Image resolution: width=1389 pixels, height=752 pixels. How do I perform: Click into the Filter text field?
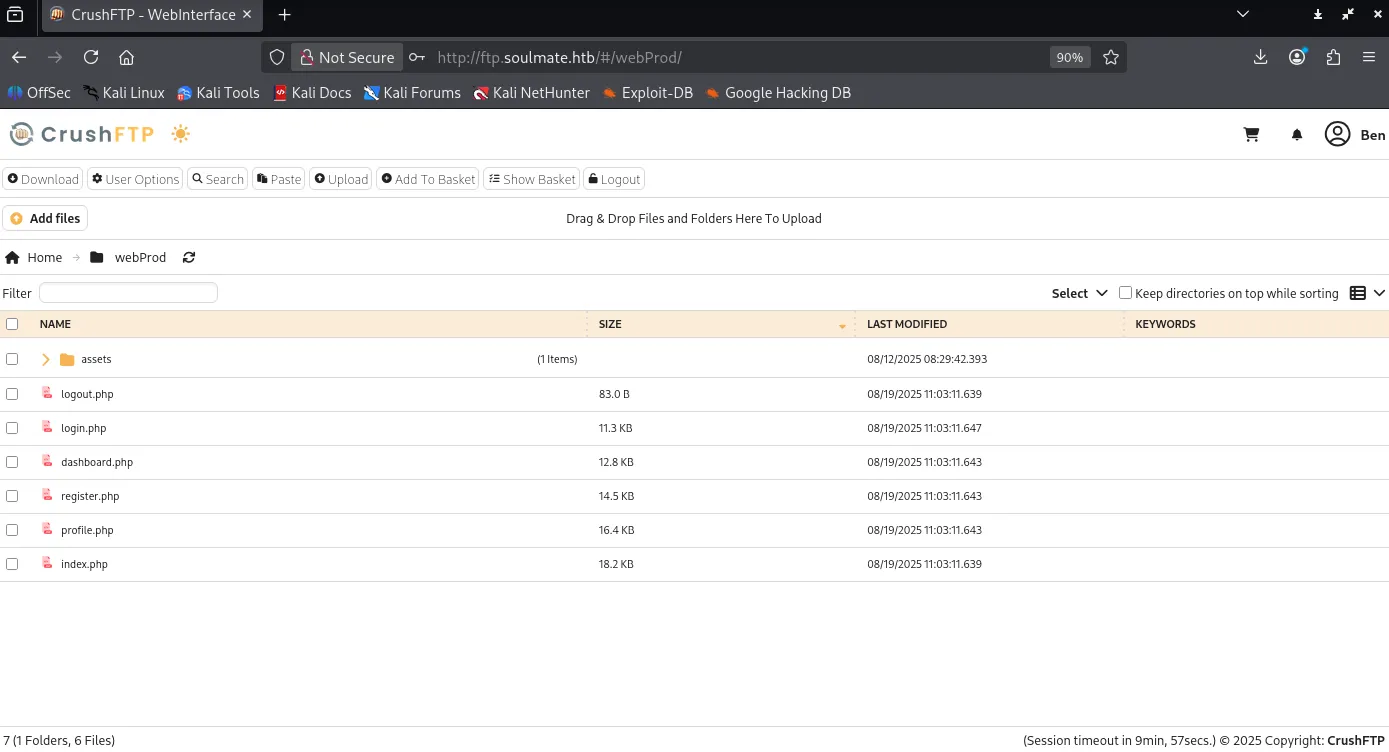tap(128, 293)
